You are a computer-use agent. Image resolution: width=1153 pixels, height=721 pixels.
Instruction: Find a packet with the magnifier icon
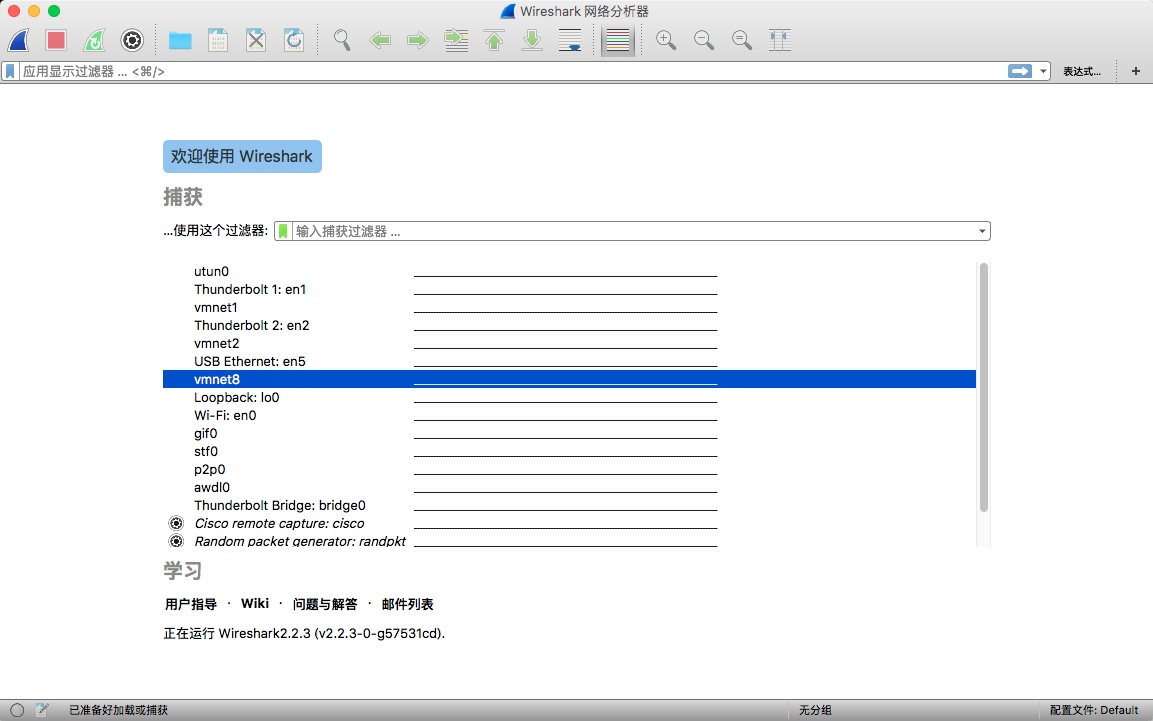(x=342, y=40)
